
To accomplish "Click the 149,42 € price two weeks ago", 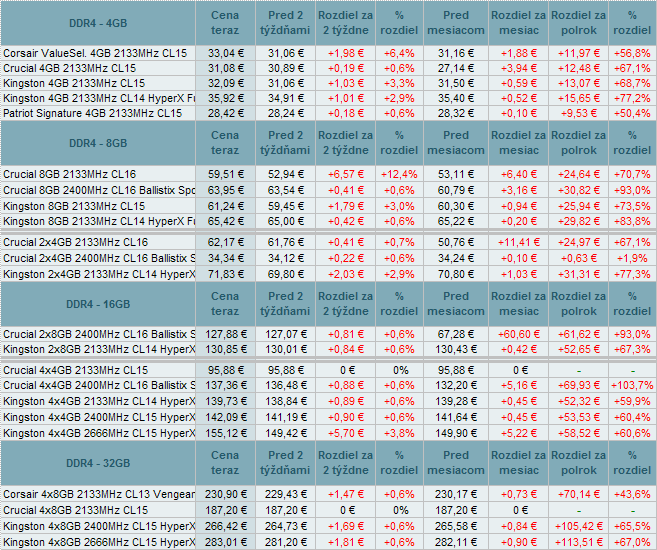I will [x=286, y=433].
